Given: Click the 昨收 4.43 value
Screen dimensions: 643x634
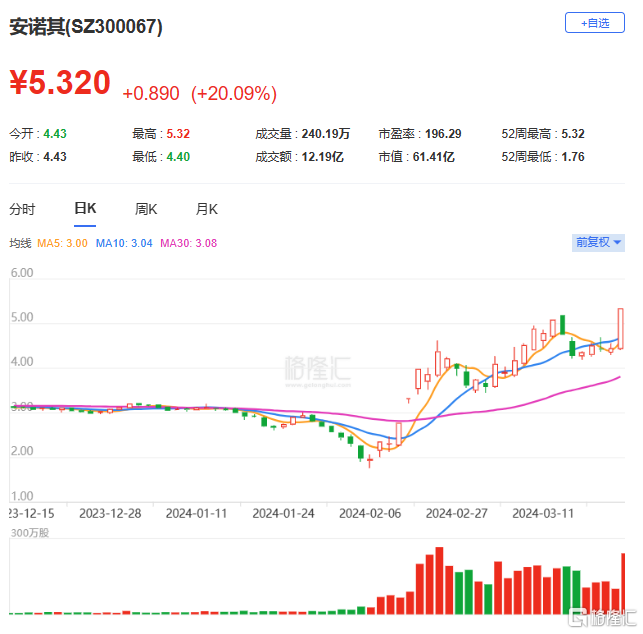Looking at the screenshot, I should [55, 157].
